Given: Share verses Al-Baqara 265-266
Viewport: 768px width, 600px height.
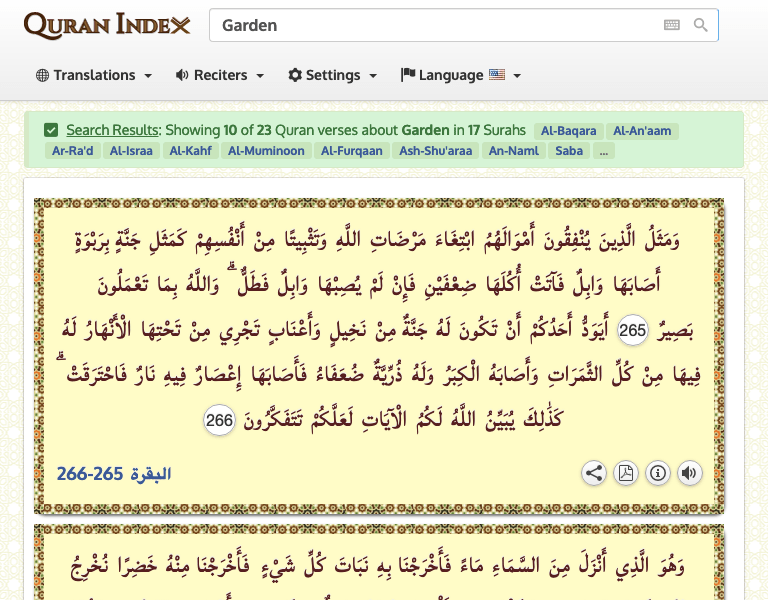Looking at the screenshot, I should pos(594,473).
